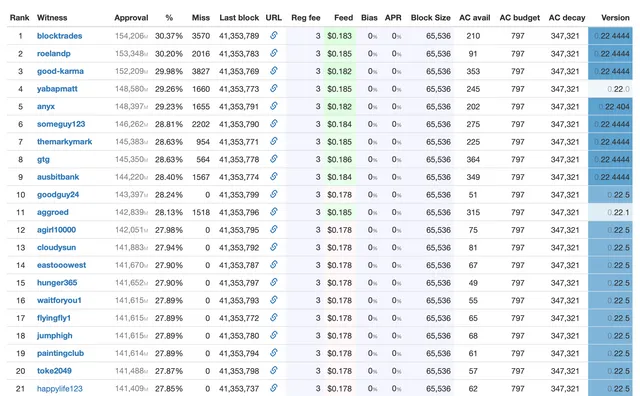Open the URL link icon for anyx

coord(274,106)
